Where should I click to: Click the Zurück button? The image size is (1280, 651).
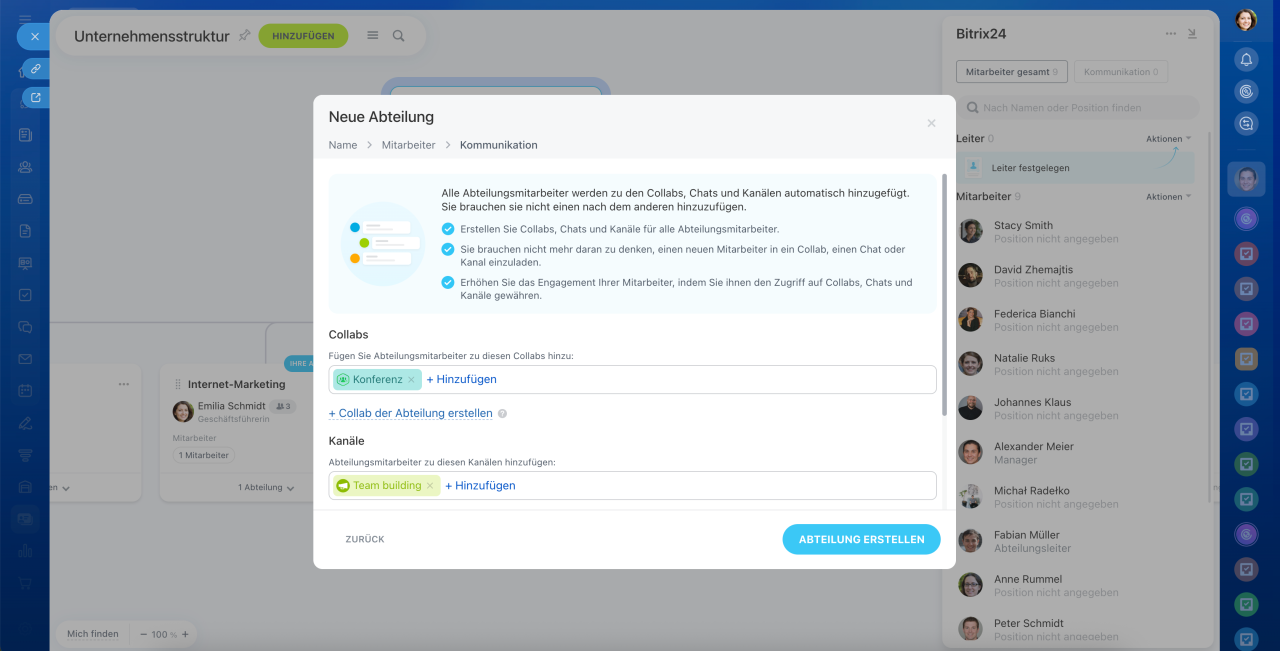365,539
